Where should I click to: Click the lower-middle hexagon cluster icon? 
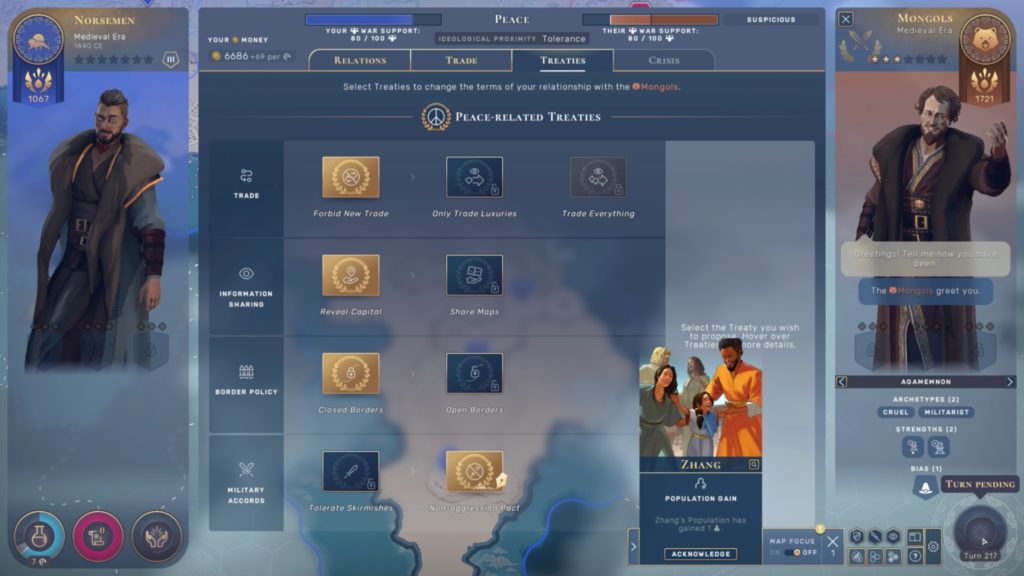pyautogui.click(x=875, y=556)
